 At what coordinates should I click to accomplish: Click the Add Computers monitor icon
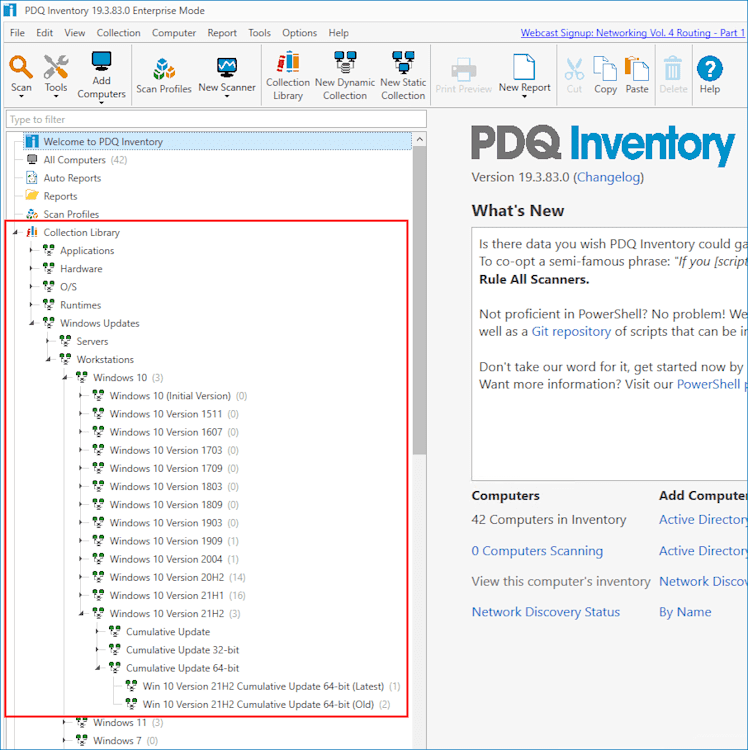click(x=101, y=62)
